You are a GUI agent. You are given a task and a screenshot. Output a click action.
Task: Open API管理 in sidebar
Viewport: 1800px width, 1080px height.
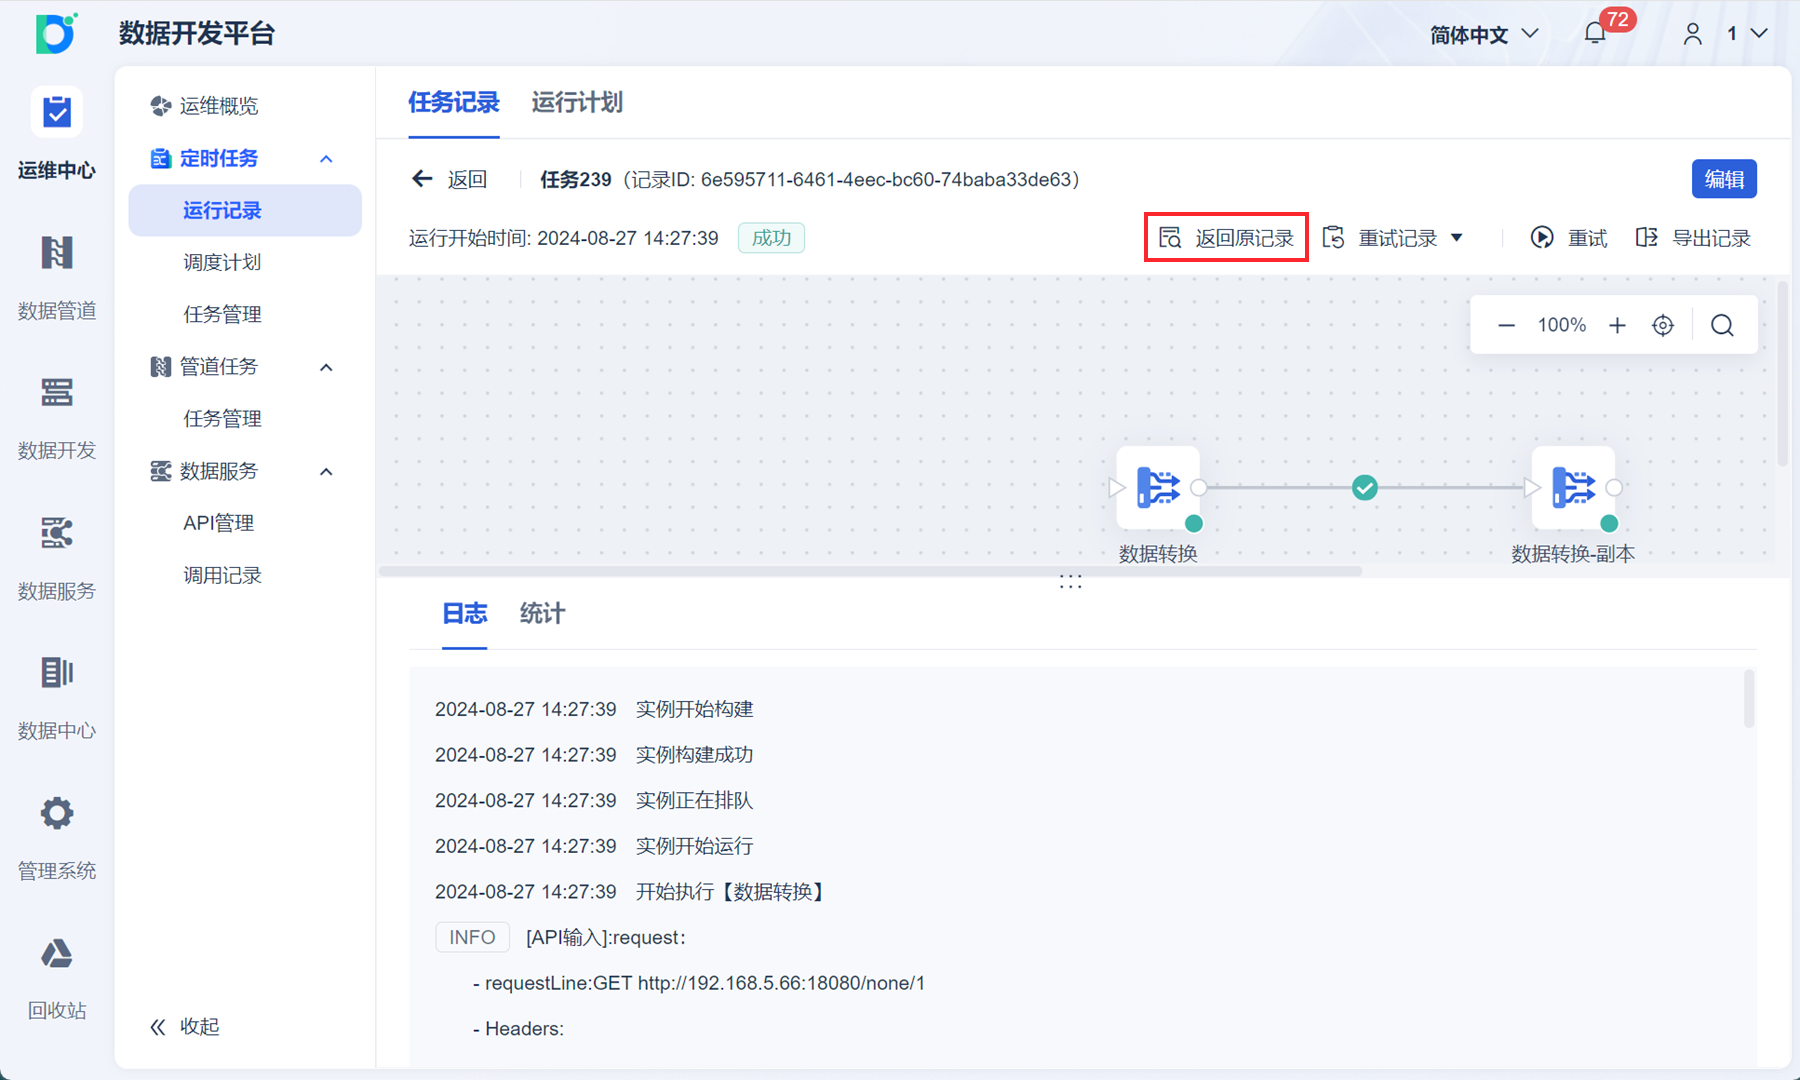219,523
